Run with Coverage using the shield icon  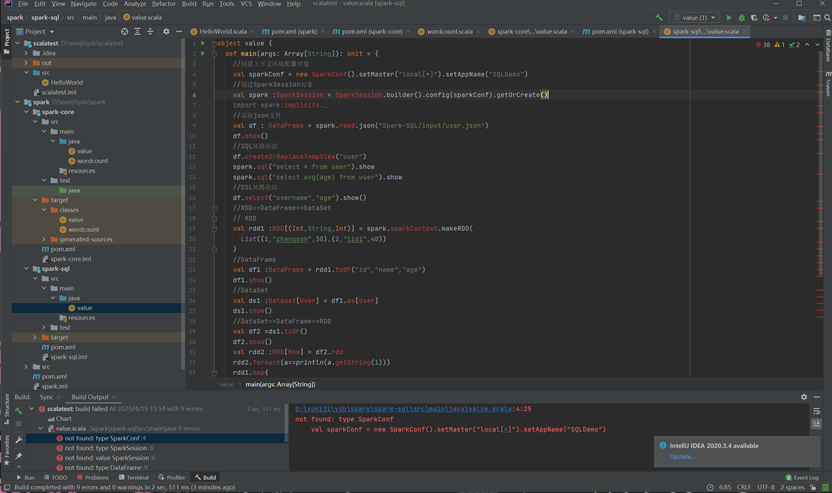pyautogui.click(x=754, y=18)
